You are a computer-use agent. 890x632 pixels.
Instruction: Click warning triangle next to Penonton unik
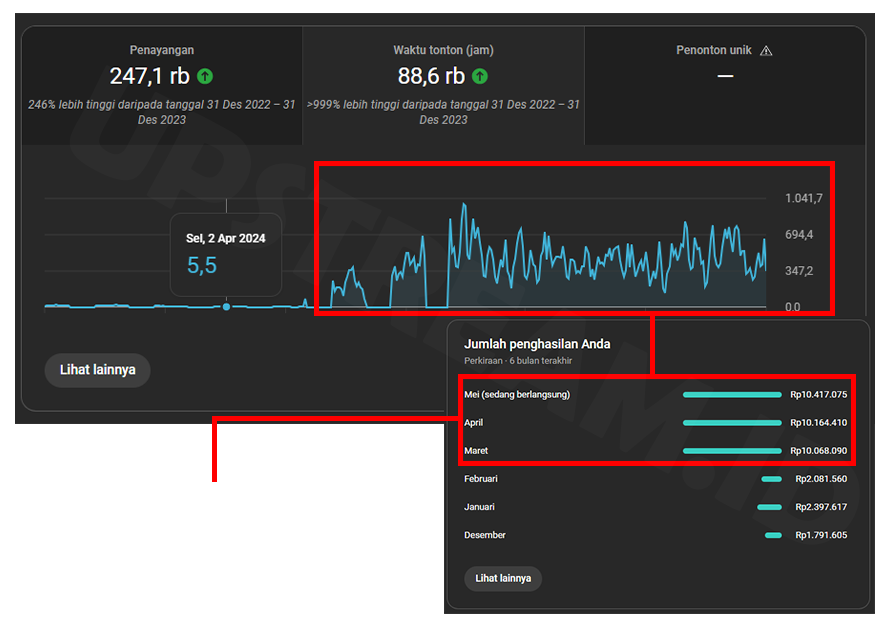pyautogui.click(x=766, y=51)
